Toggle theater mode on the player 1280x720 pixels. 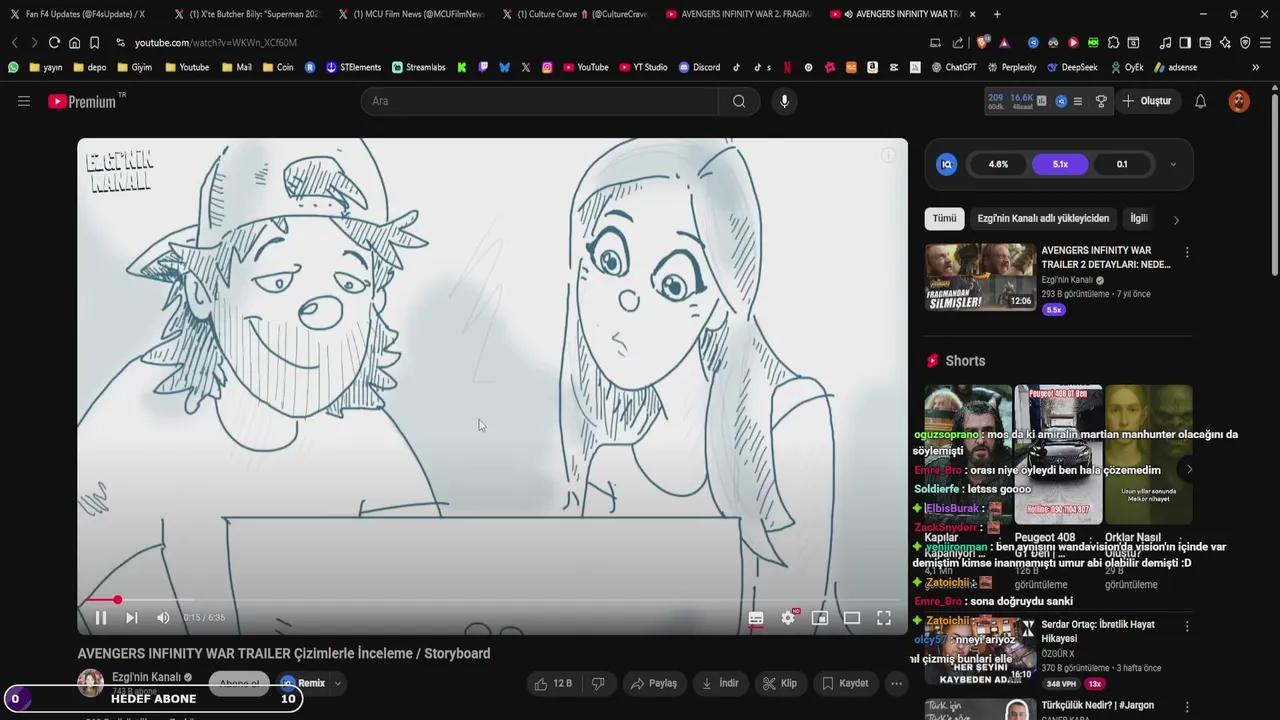point(852,618)
